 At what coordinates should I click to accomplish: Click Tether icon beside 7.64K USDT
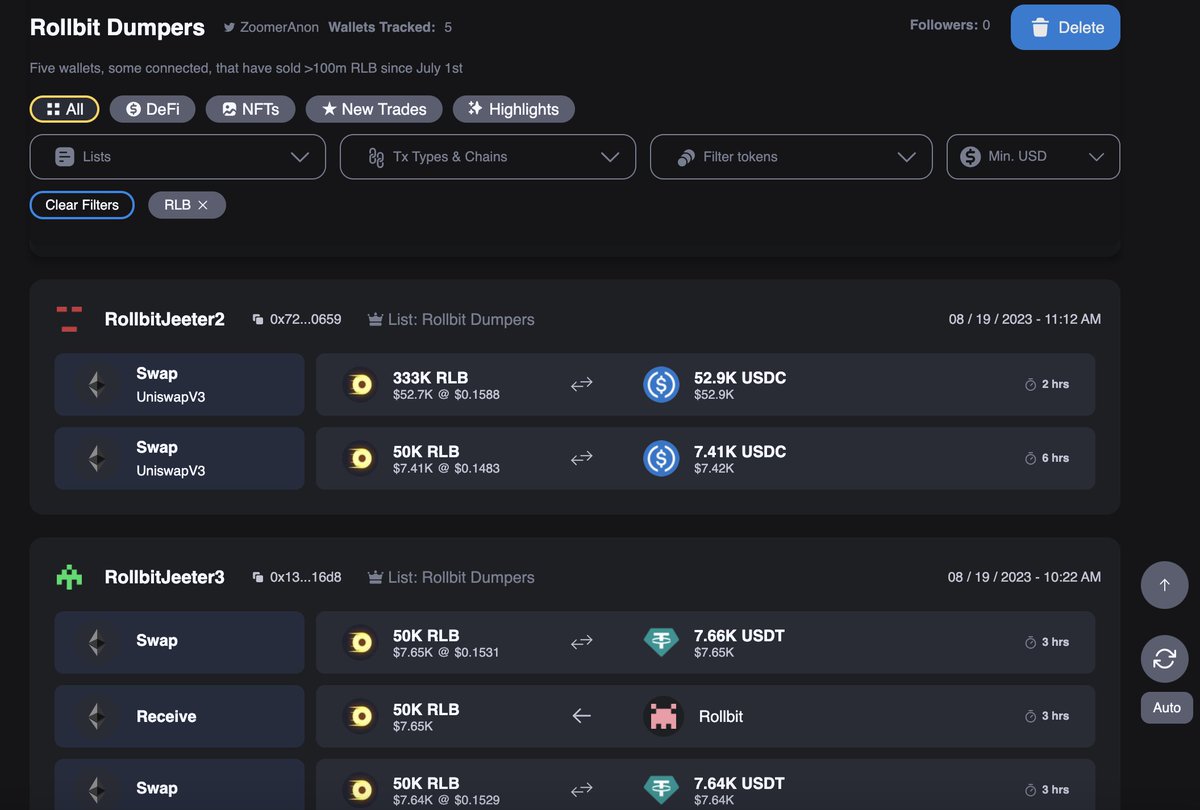(661, 789)
